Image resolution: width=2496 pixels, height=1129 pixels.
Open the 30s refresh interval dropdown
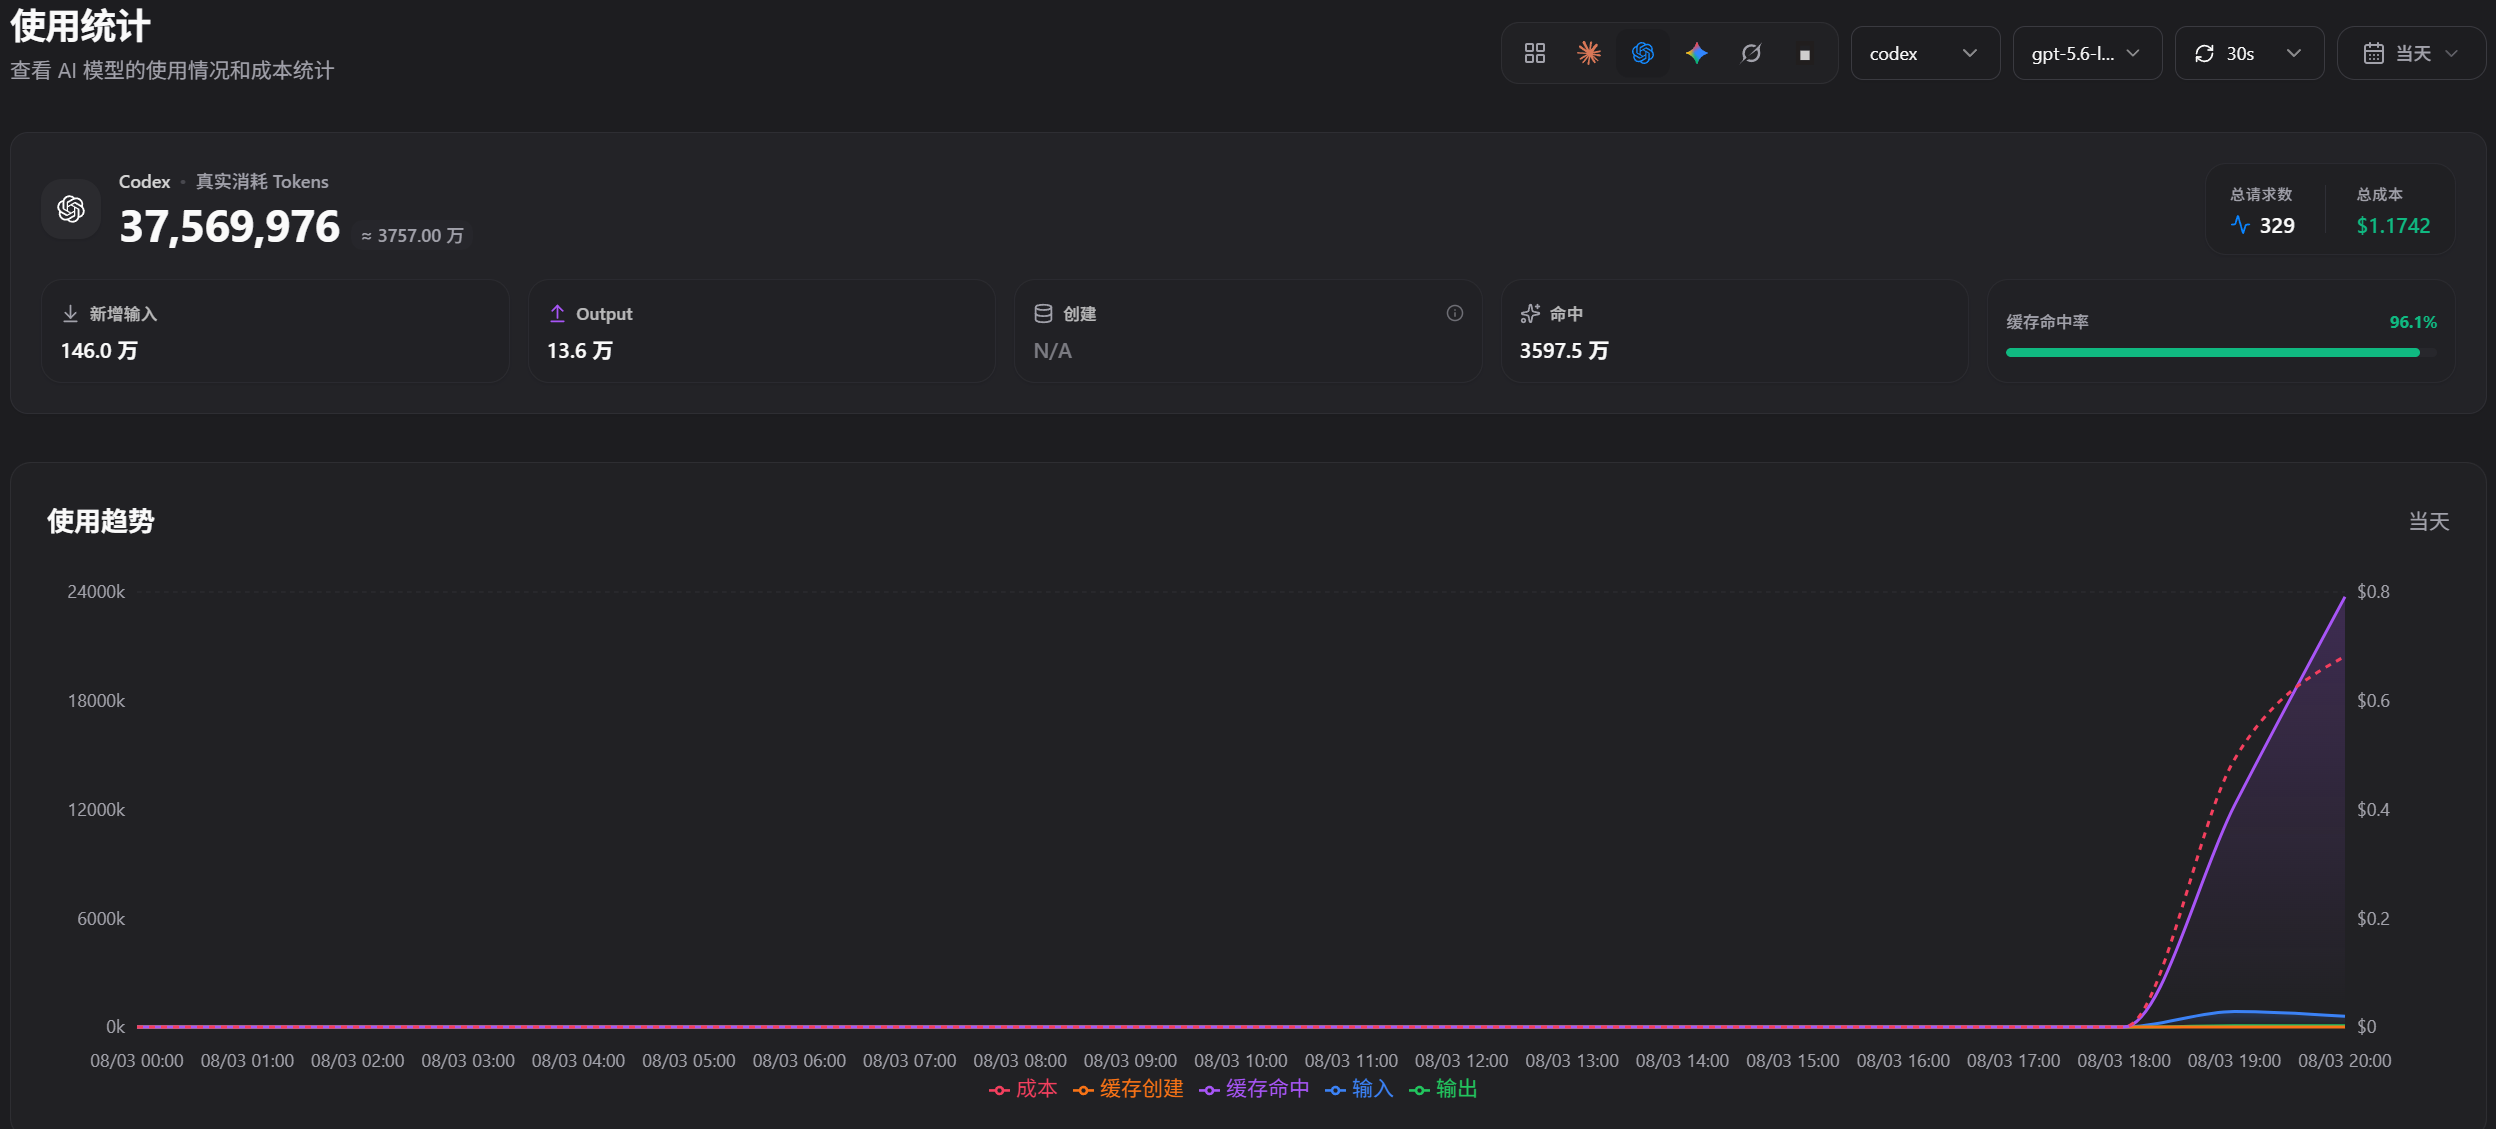pyautogui.click(x=2249, y=53)
